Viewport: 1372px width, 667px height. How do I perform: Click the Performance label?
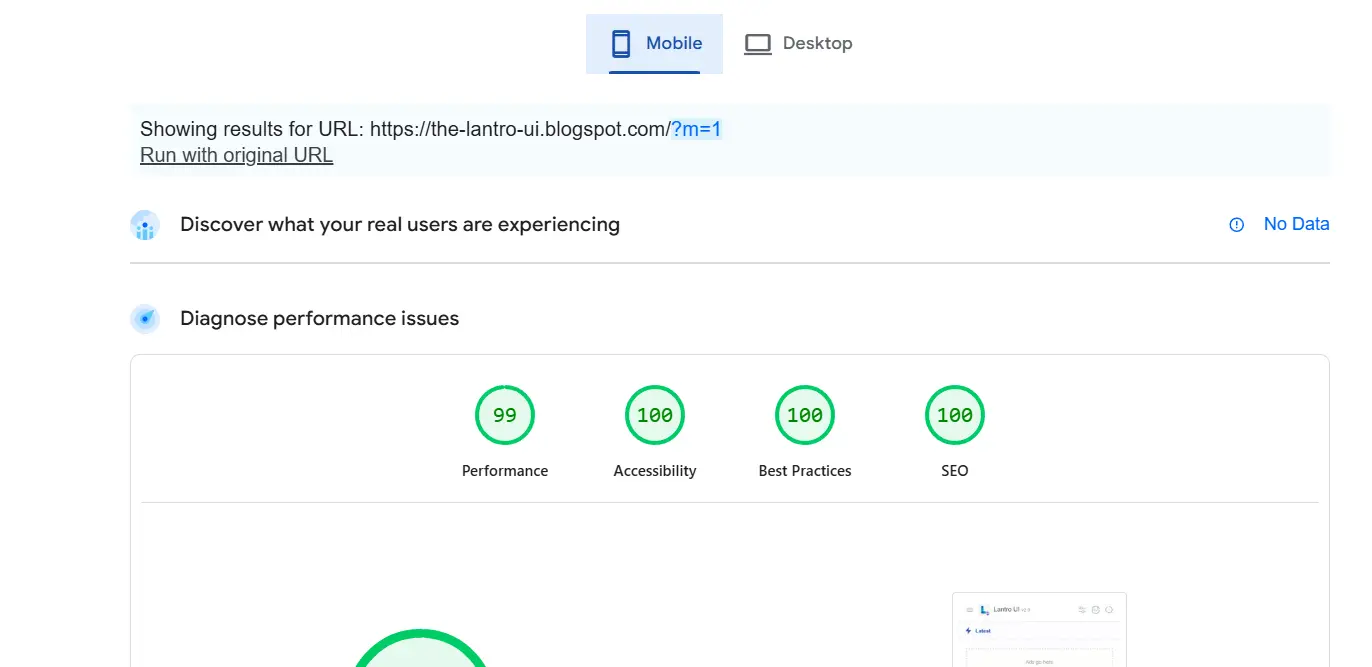(505, 471)
